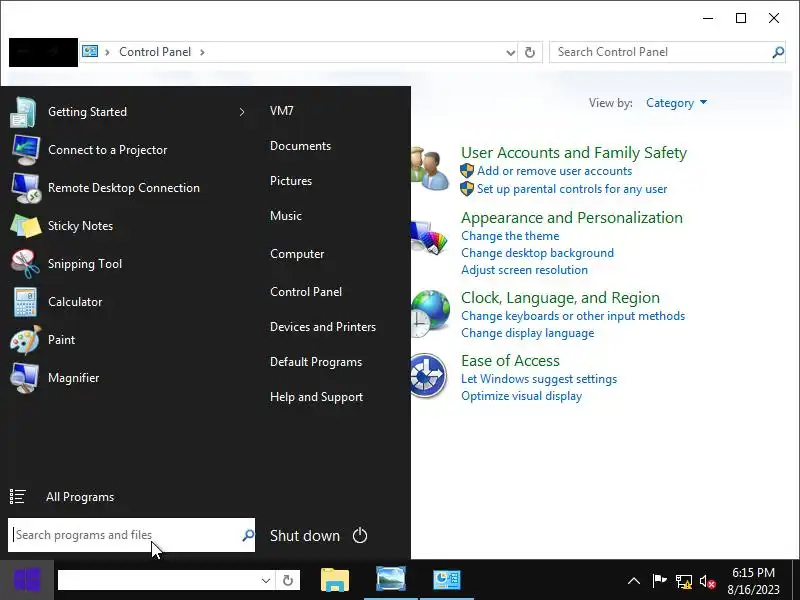
Task: Click Optimize visual display link
Action: 521,396
